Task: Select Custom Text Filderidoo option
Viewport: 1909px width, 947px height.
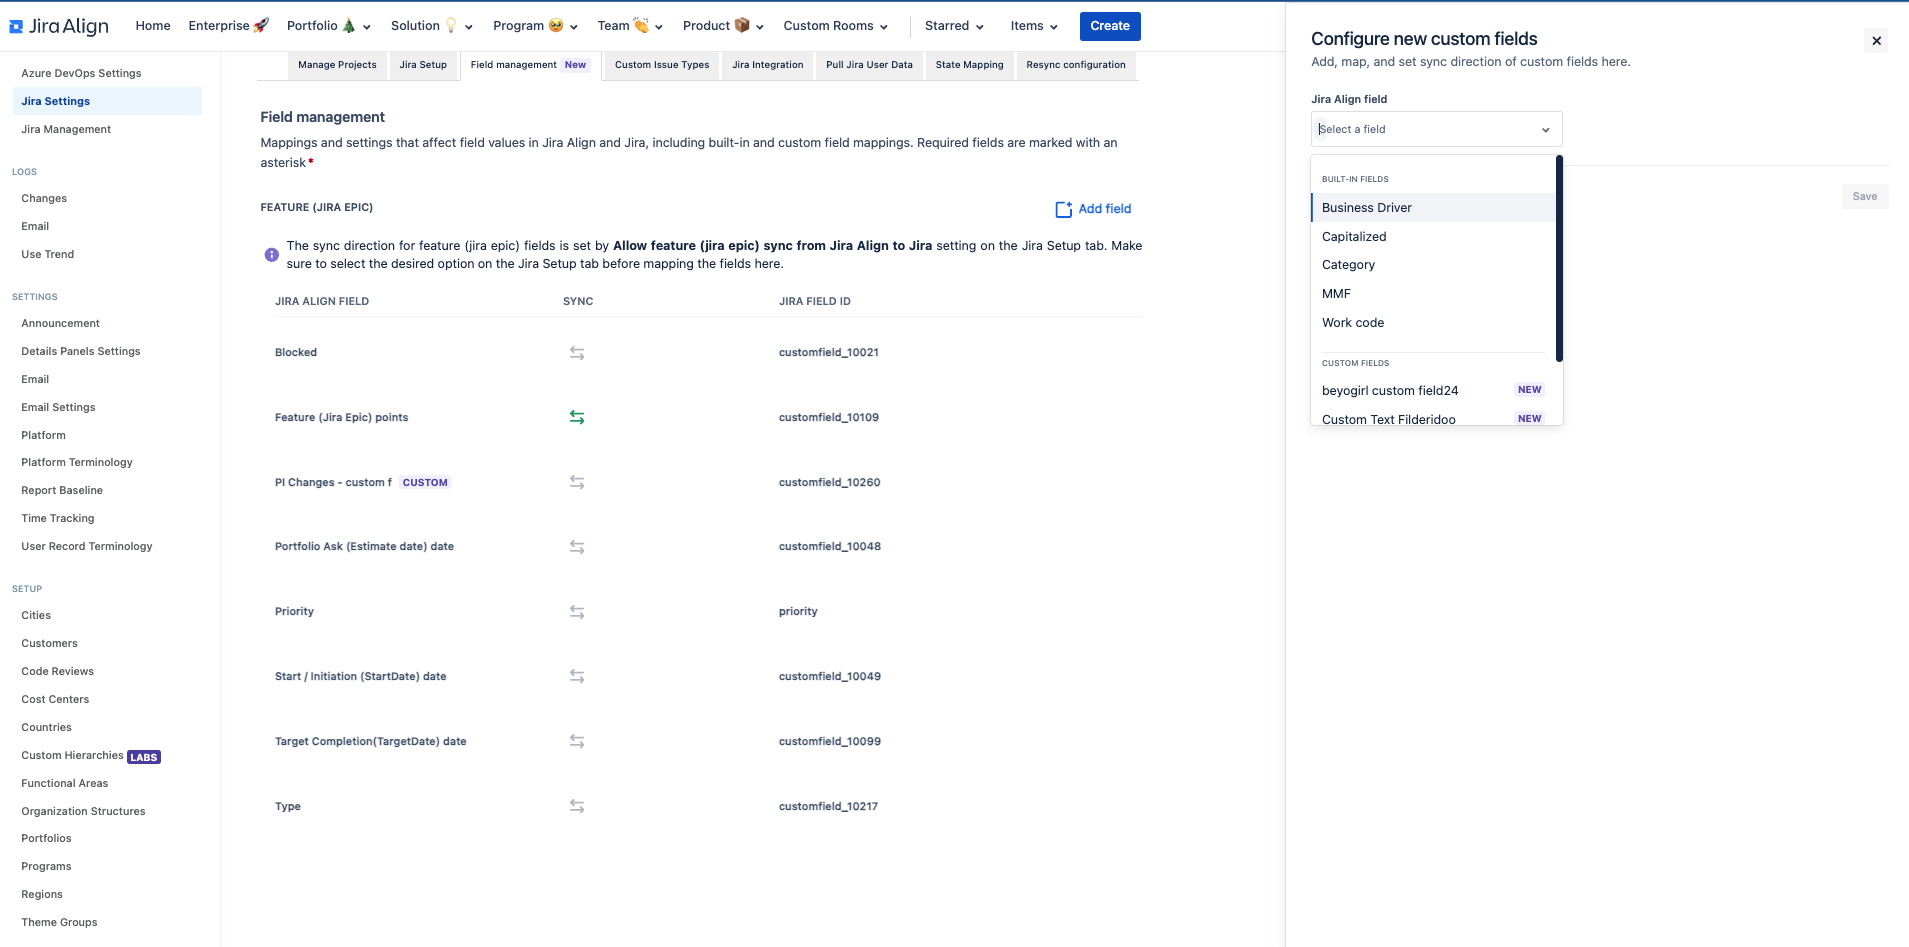Action: [1433, 417]
